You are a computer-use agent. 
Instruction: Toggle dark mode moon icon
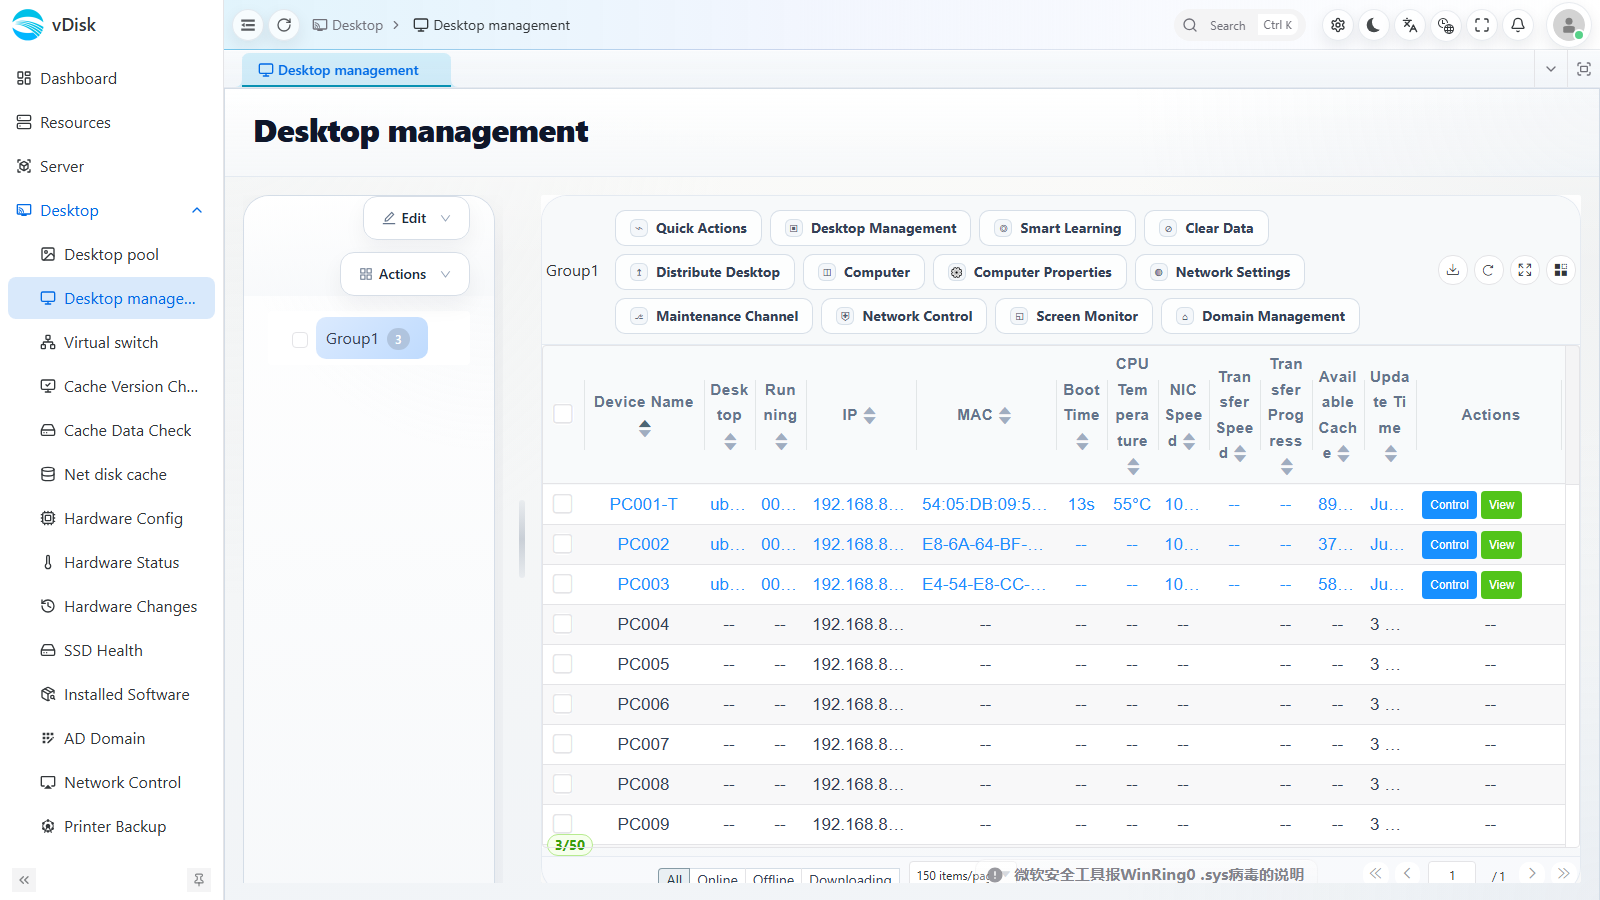click(1374, 25)
